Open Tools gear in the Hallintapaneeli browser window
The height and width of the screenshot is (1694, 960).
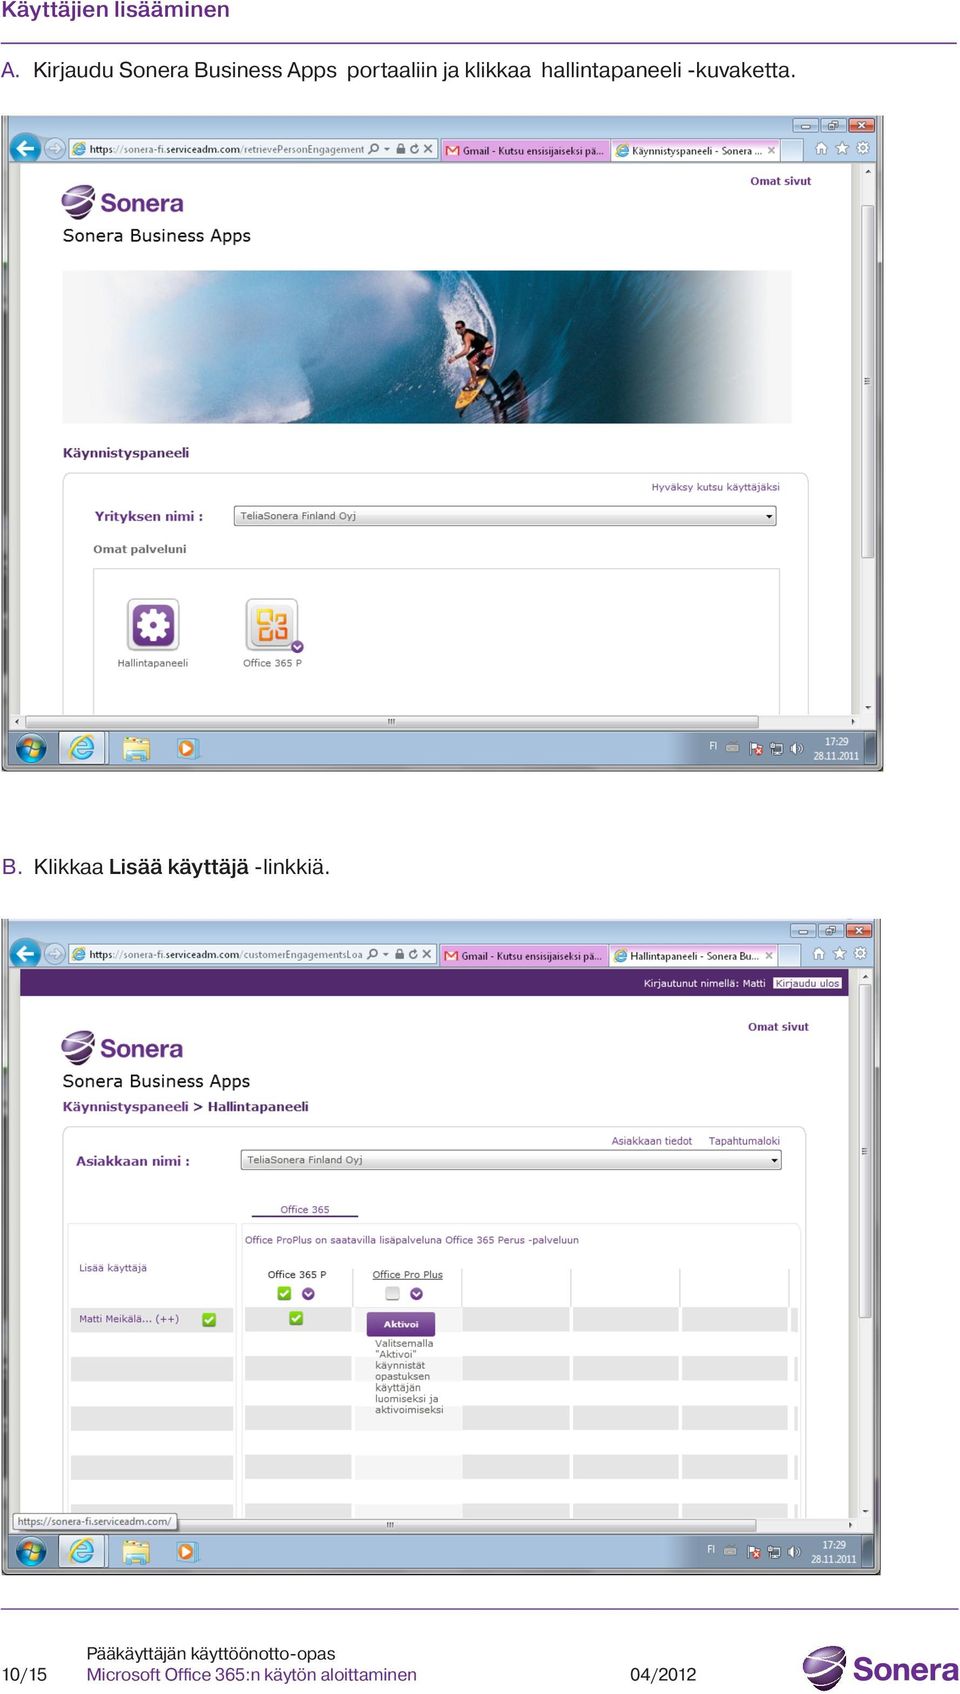[860, 953]
